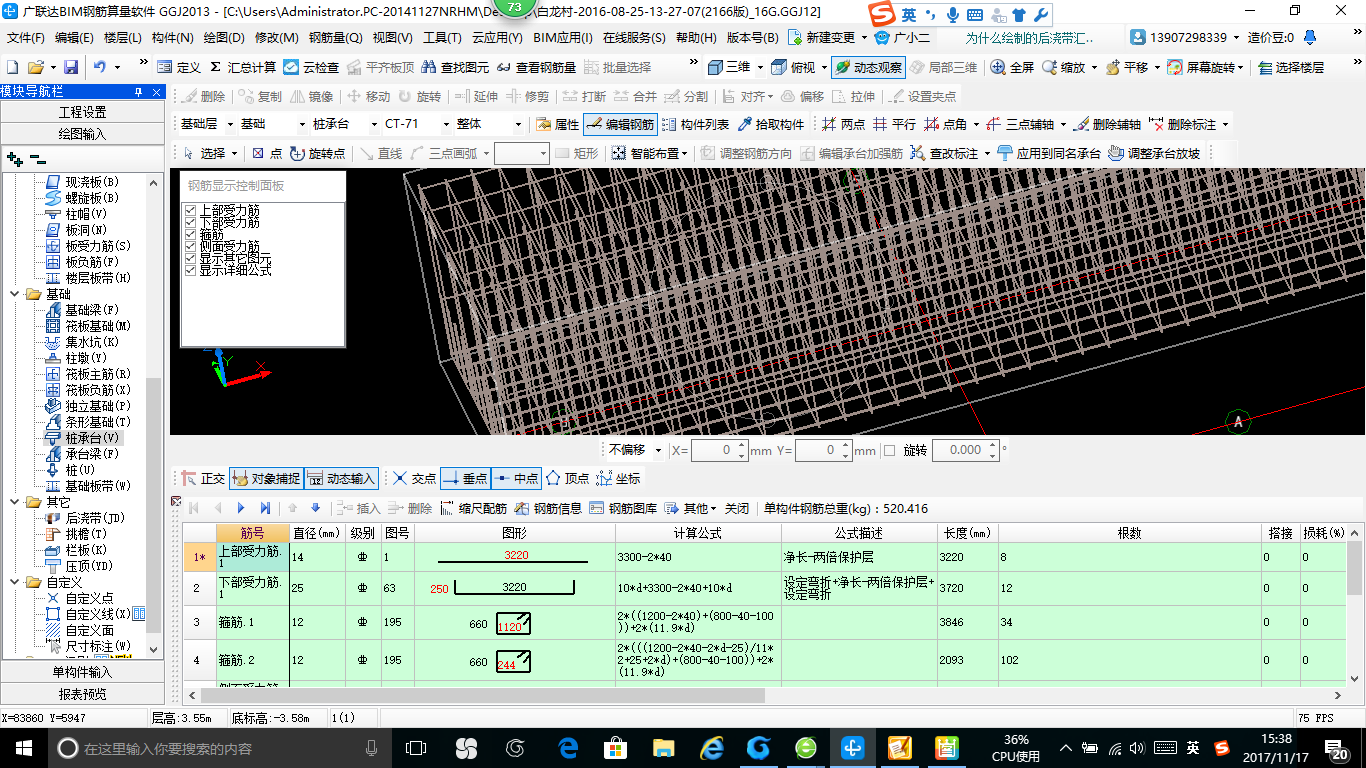Open the BIM应用(I) menu

(x=562, y=38)
